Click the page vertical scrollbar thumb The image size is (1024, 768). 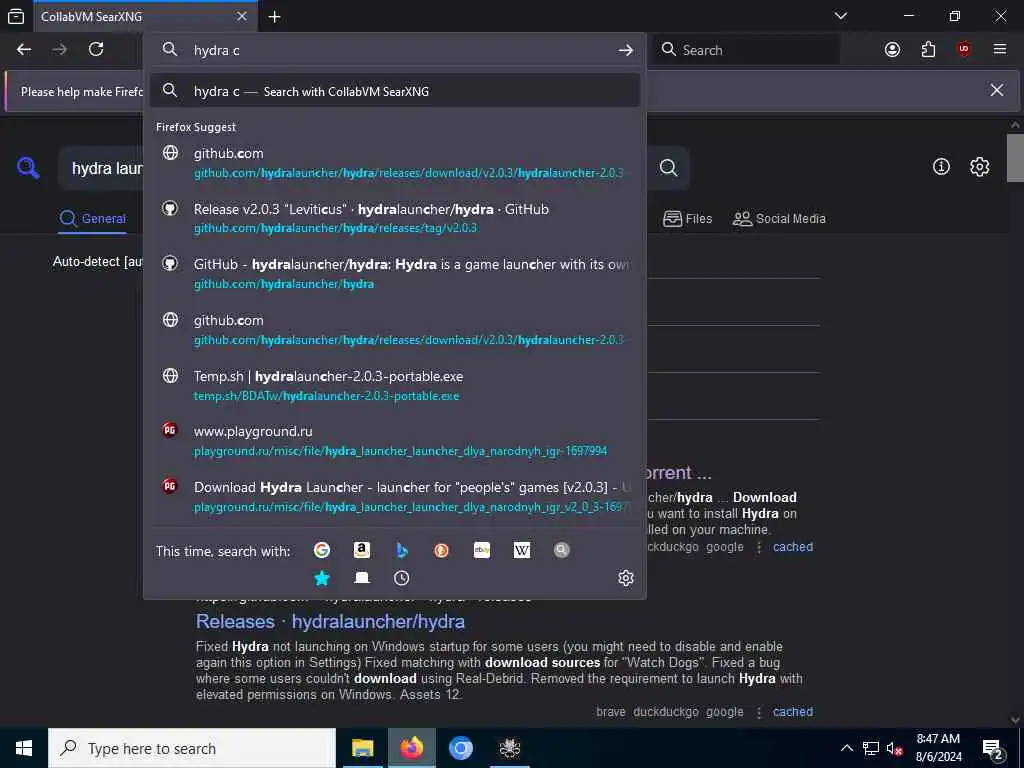(1015, 157)
